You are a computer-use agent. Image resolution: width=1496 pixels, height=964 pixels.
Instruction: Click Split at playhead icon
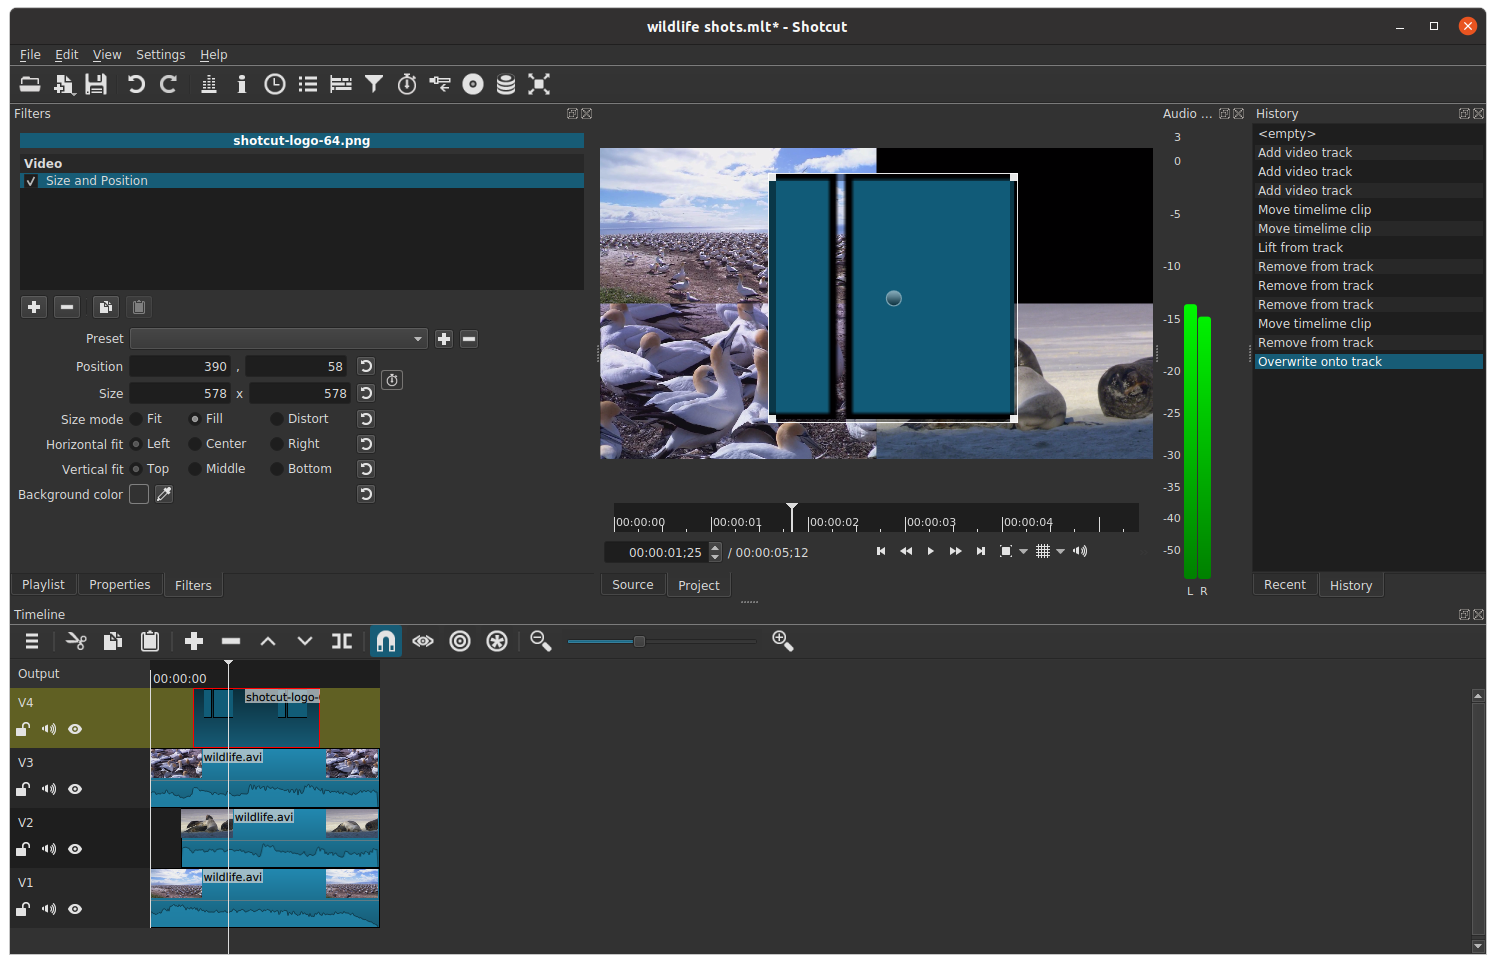342,642
